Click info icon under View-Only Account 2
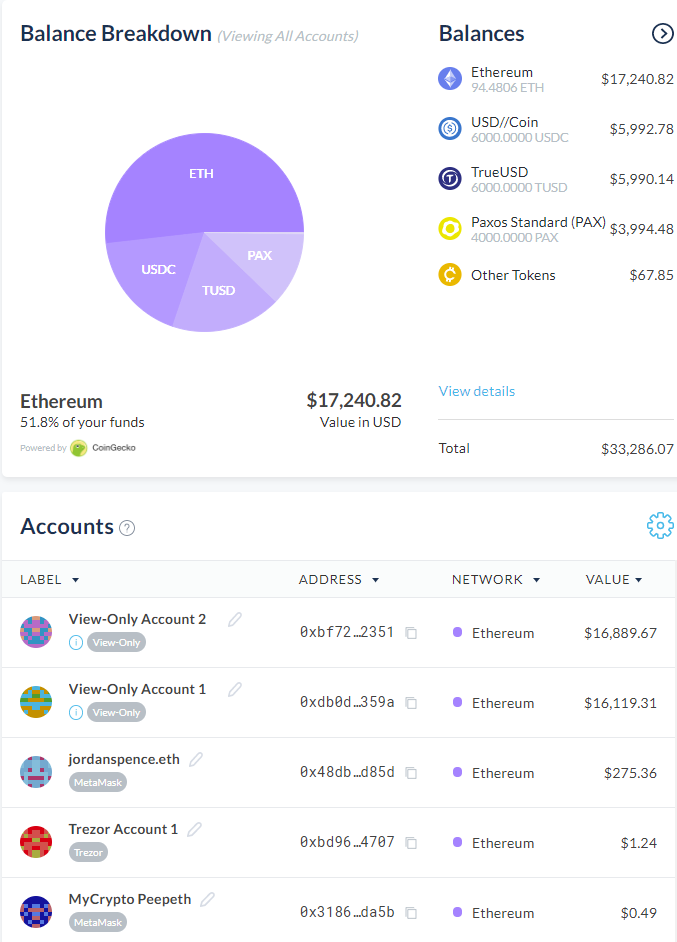Screen dimensions: 677x942 pos(76,642)
